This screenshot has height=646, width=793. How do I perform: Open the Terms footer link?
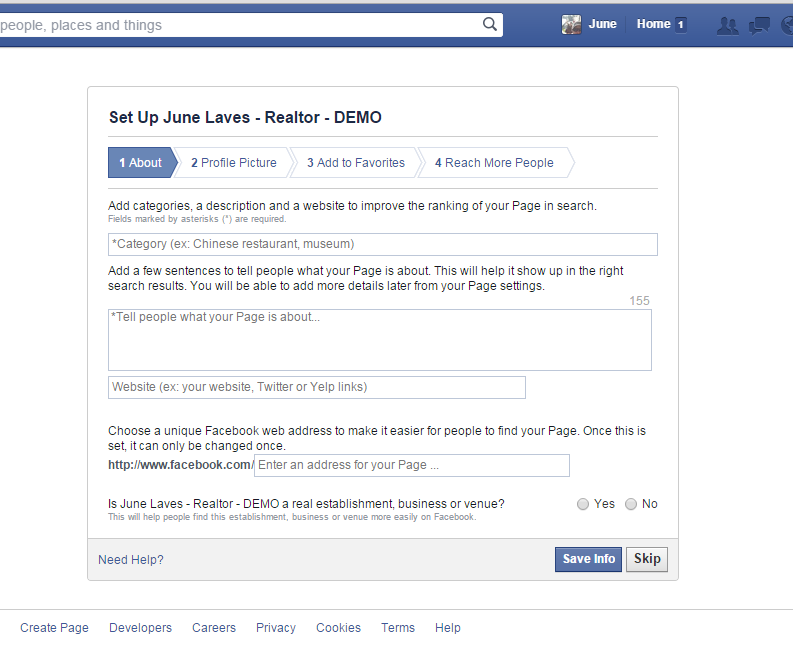(x=398, y=628)
